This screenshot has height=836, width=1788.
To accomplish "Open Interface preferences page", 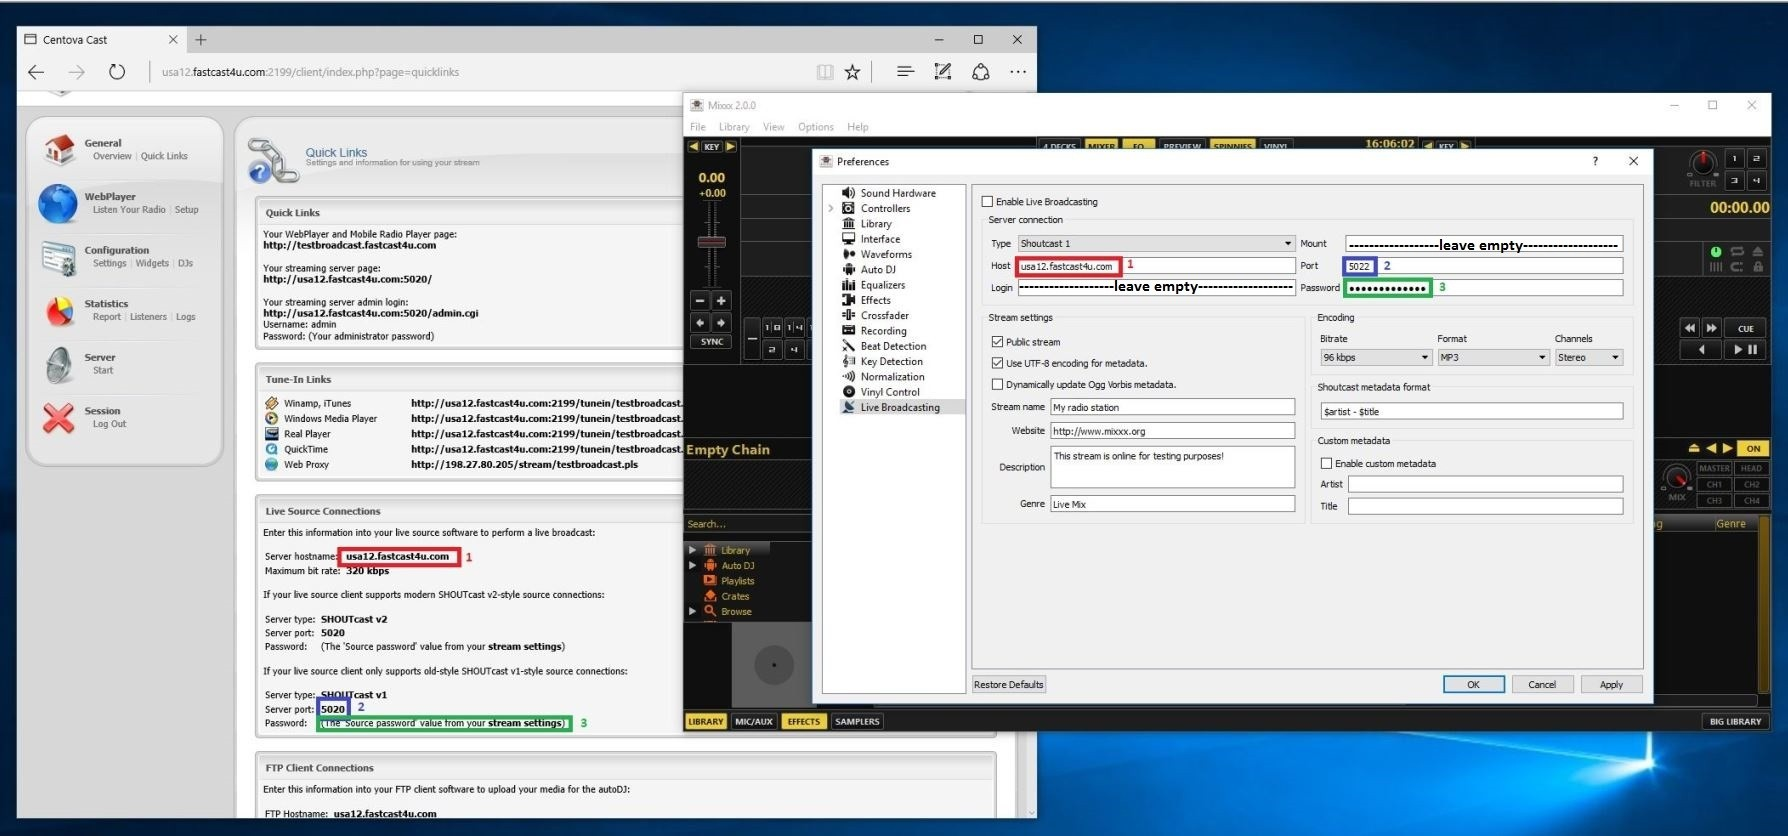I will click(880, 239).
